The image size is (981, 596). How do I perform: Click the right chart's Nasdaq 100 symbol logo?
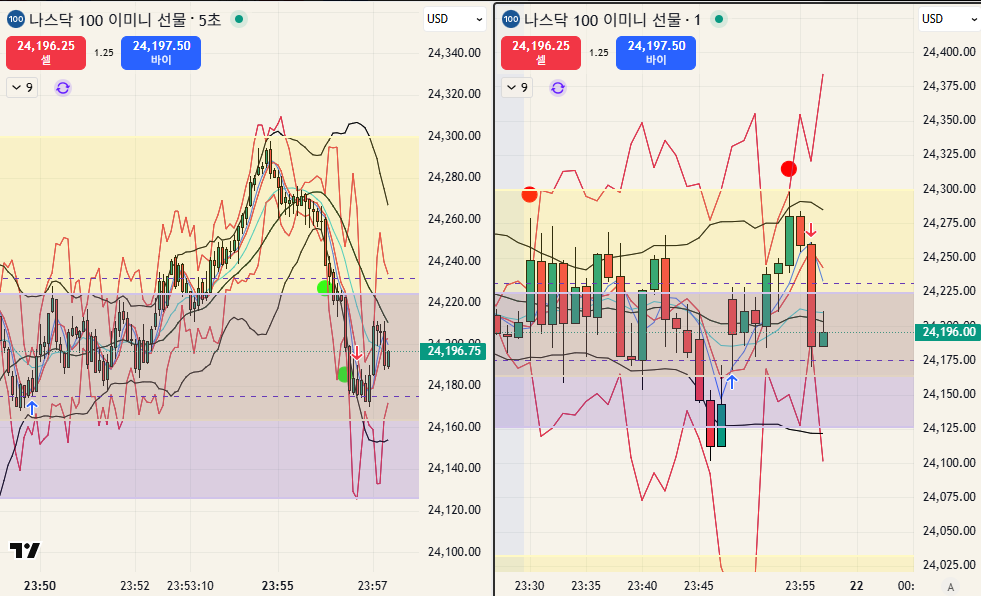click(511, 19)
